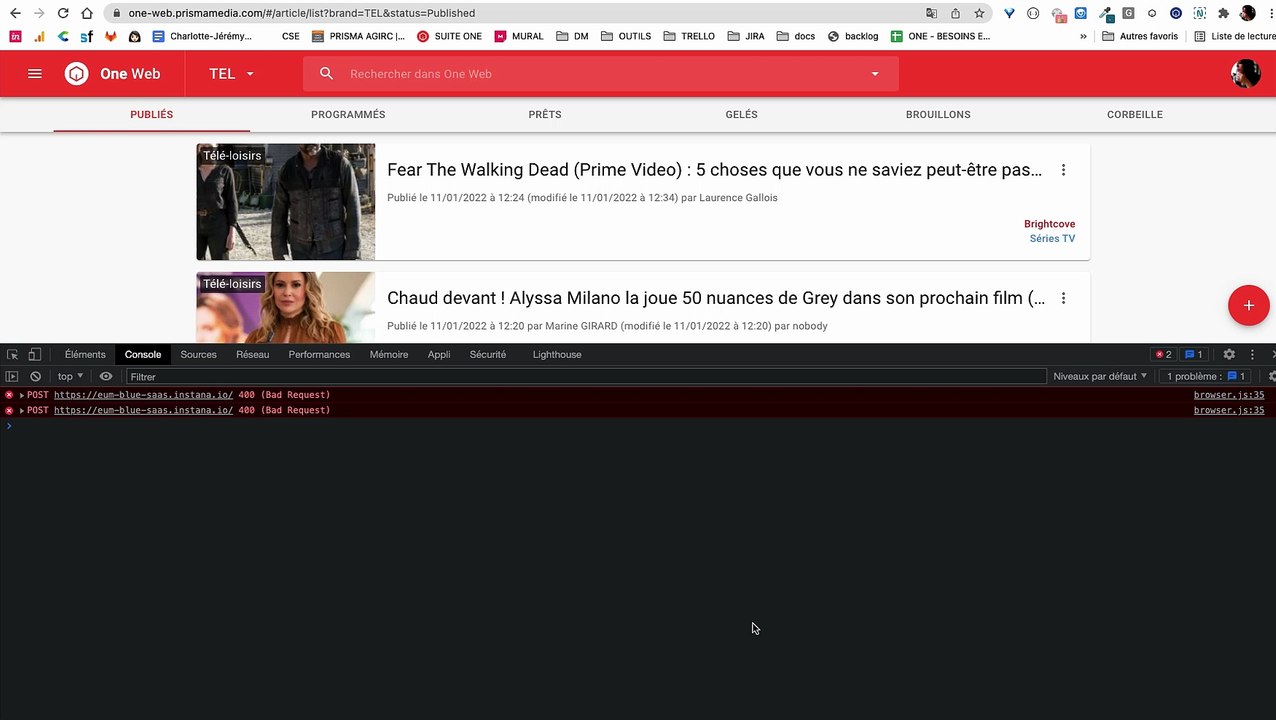This screenshot has width=1276, height=720.
Task: Bookmark this page with star
Action: (979, 13)
